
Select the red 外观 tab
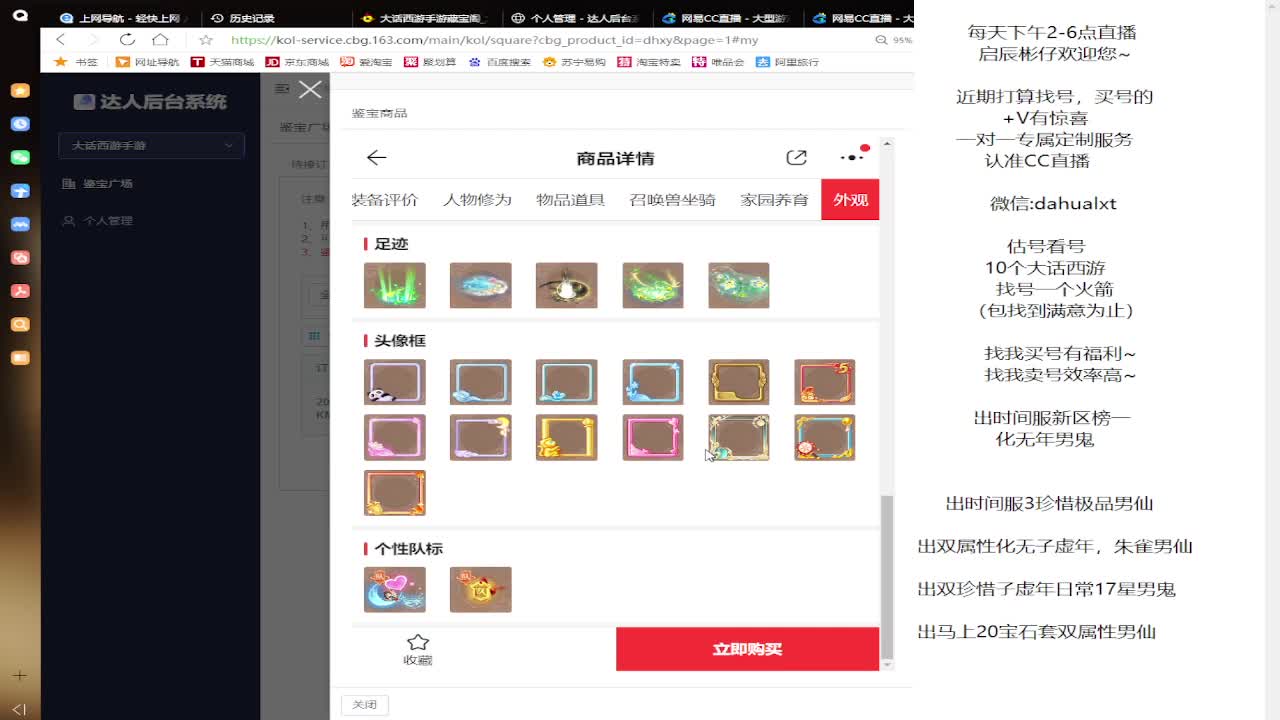[850, 200]
